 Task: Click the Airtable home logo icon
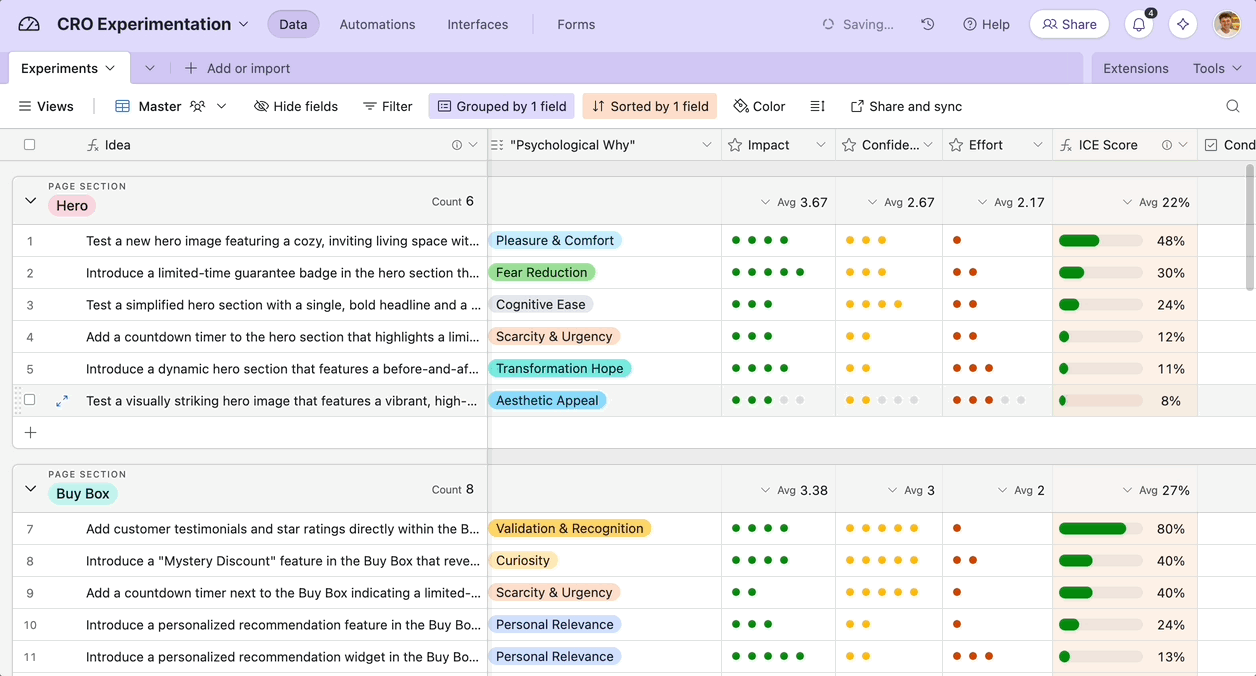(x=29, y=24)
